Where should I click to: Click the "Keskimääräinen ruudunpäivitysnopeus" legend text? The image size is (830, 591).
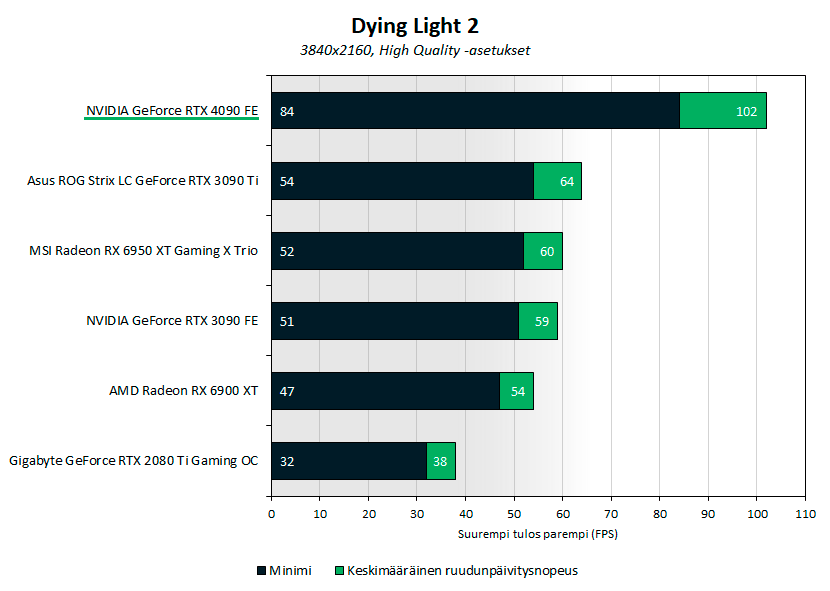pyautogui.click(x=462, y=571)
